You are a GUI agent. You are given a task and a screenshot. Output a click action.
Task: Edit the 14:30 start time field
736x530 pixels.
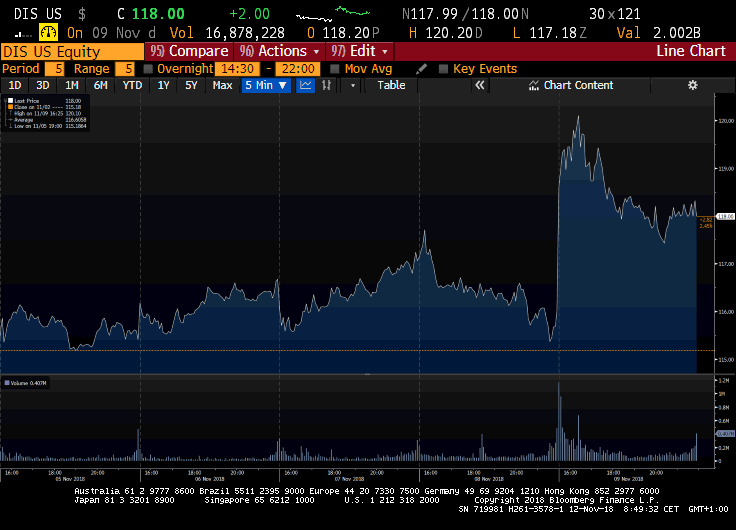[237, 69]
